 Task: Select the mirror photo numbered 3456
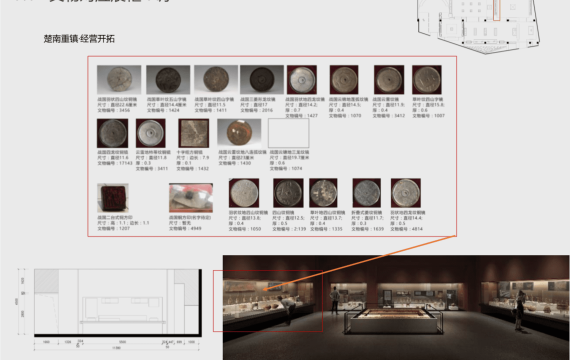pyautogui.click(x=119, y=80)
